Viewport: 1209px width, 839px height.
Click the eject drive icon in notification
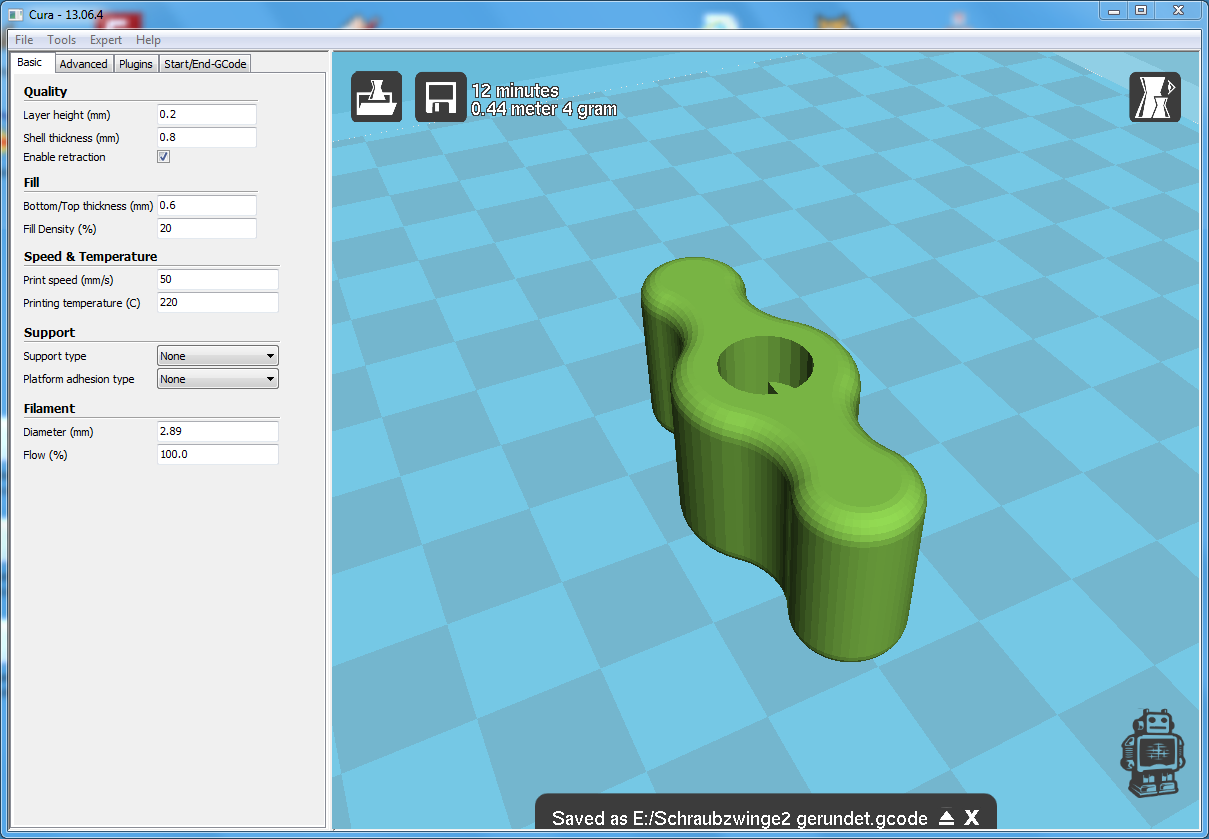click(x=946, y=818)
